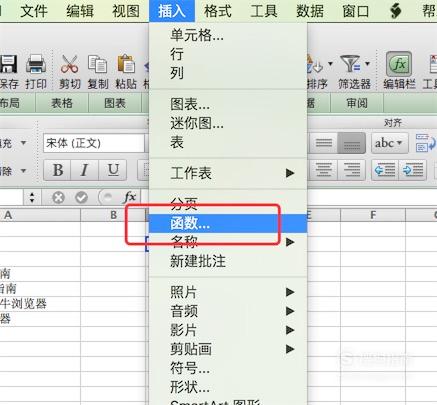
Task: Select bottom vertical alignment button
Action: tap(352, 143)
